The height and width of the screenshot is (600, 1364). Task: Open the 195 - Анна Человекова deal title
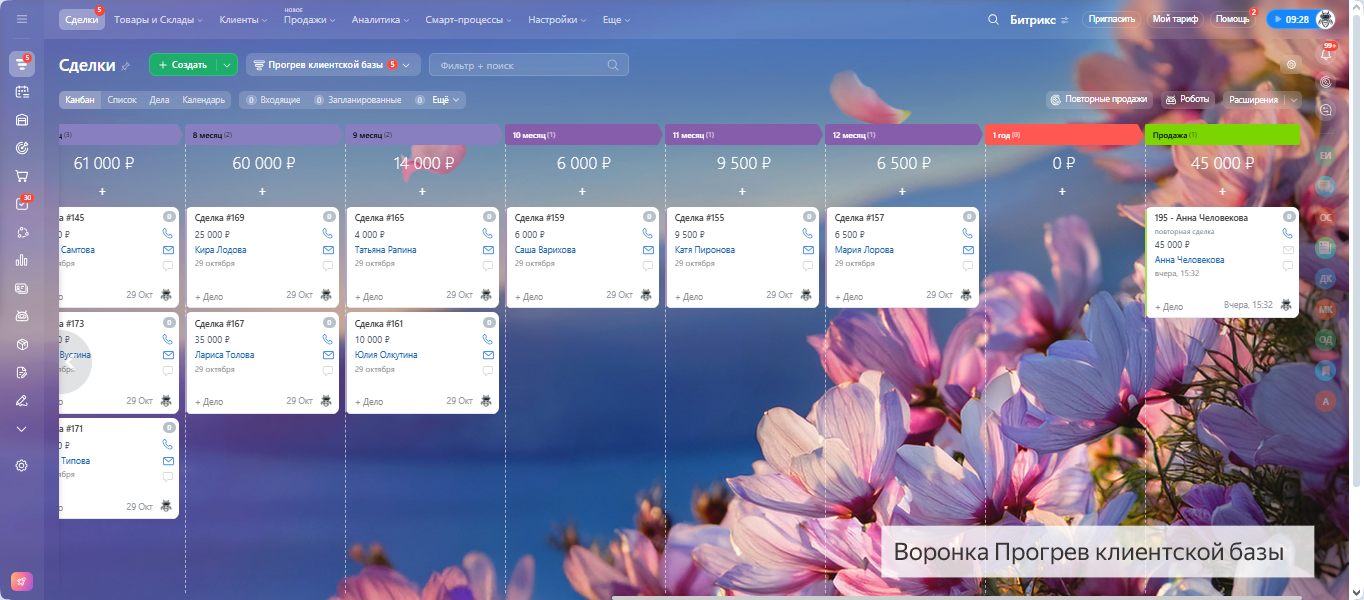(x=1201, y=217)
